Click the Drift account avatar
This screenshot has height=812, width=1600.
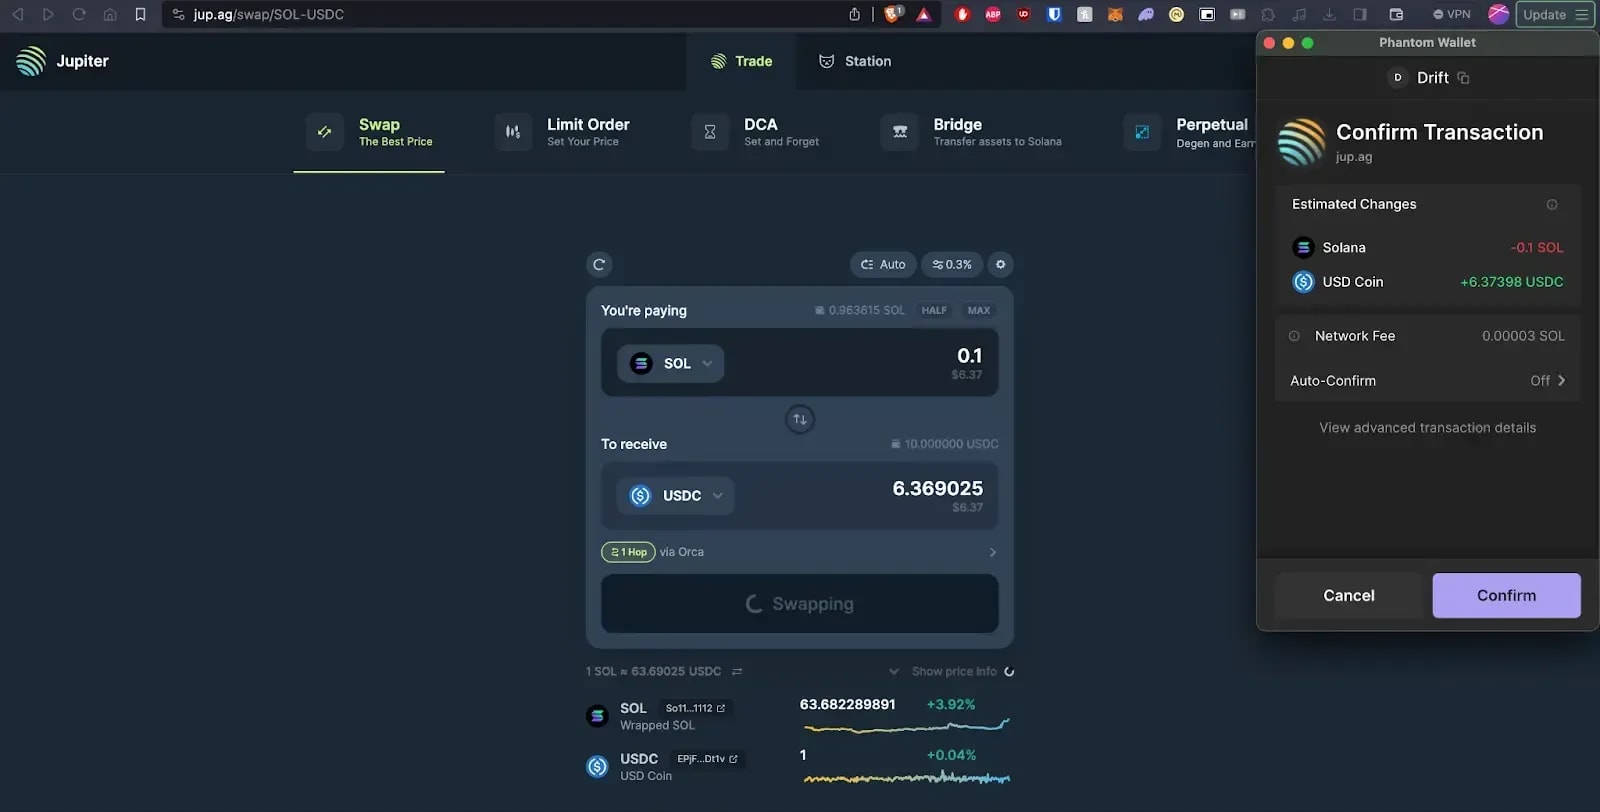1398,77
